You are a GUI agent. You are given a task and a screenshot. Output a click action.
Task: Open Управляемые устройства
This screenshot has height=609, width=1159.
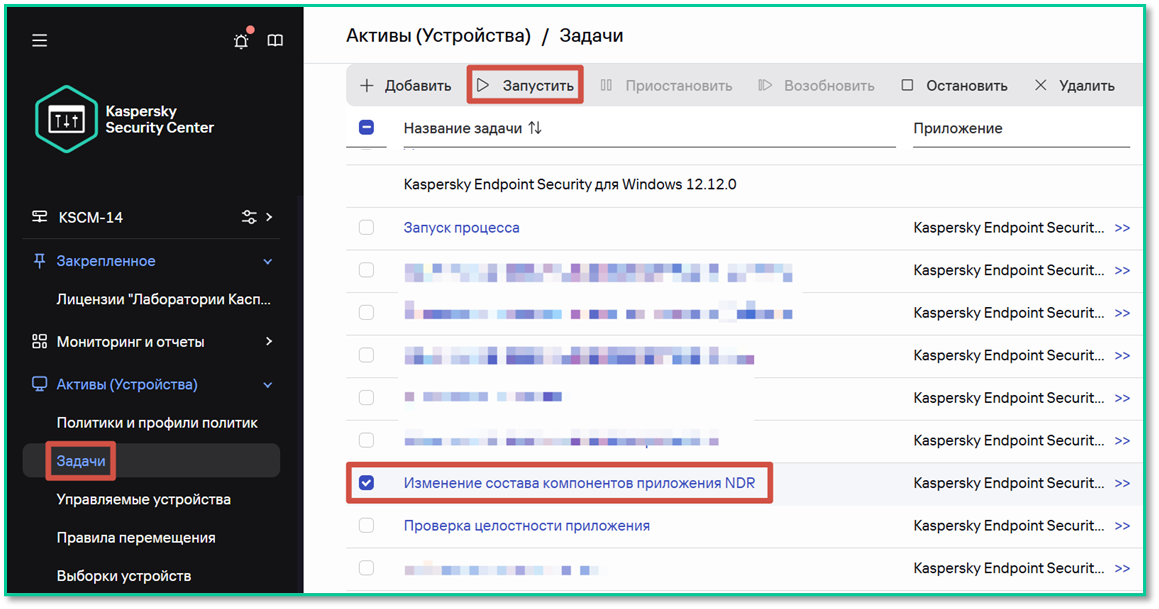point(143,500)
